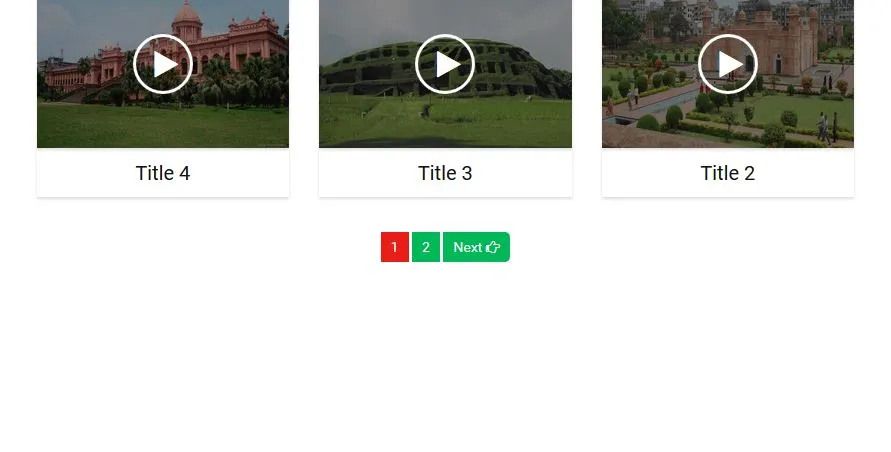Screen dimensions: 891x452
Task: Play the Title 4 video
Action: pos(163,64)
